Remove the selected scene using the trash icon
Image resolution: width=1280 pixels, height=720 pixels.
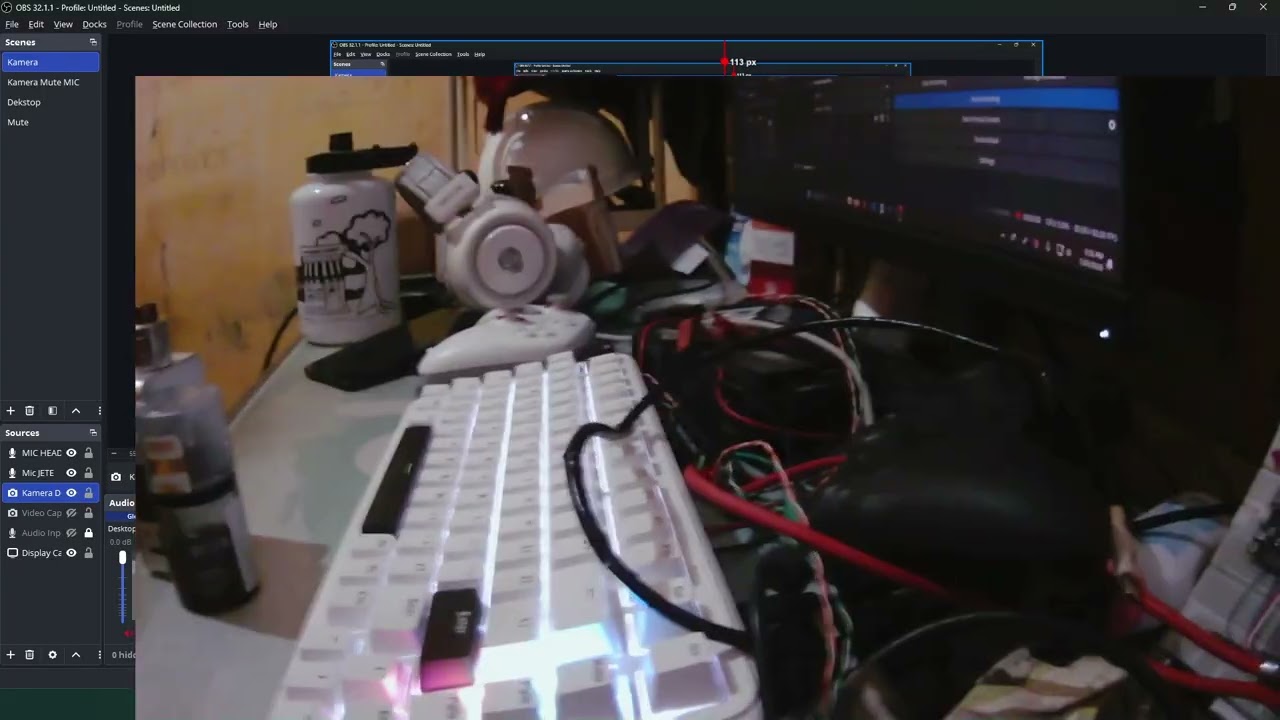click(30, 411)
